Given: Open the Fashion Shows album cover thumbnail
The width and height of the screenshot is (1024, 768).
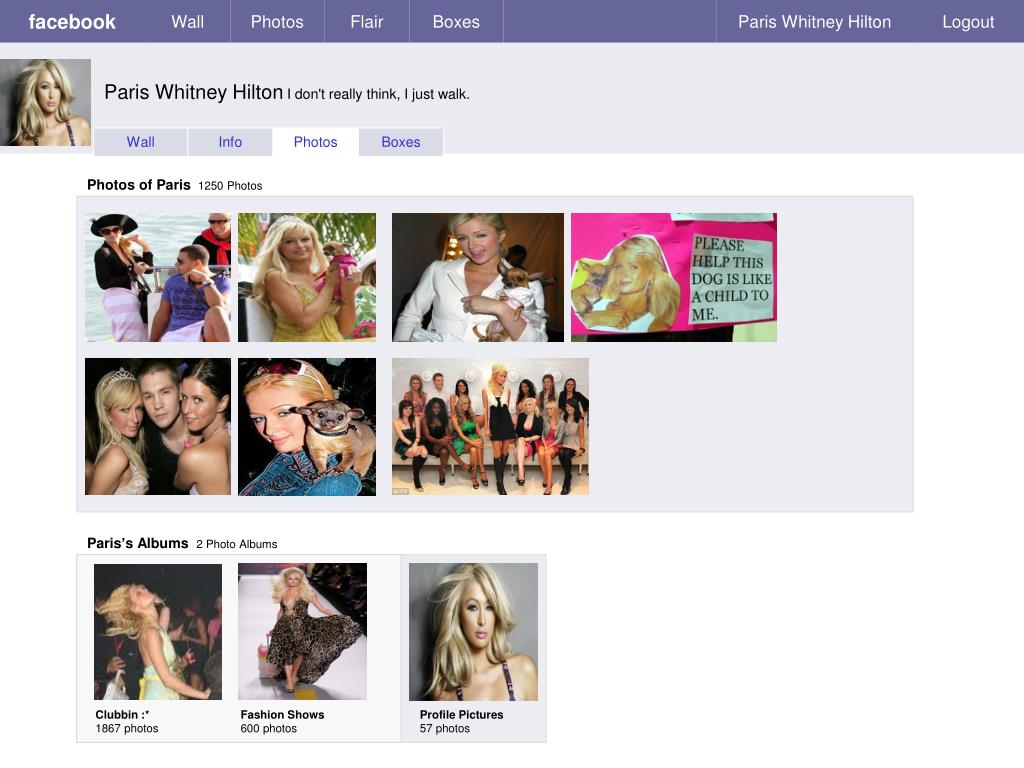Looking at the screenshot, I should 302,632.
